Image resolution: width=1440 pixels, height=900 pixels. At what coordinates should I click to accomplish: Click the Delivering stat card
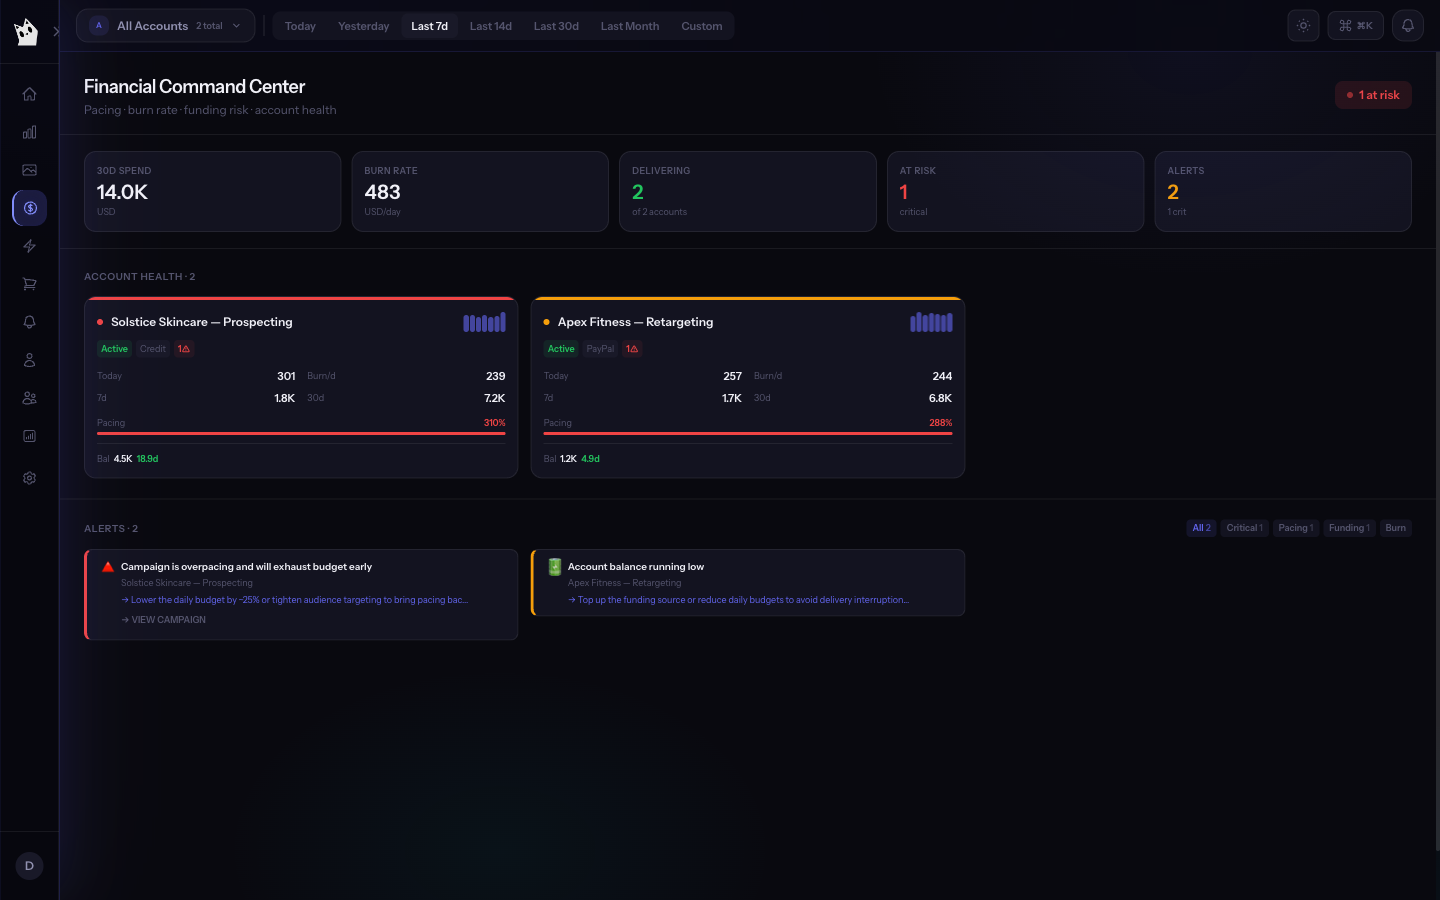[x=748, y=191]
